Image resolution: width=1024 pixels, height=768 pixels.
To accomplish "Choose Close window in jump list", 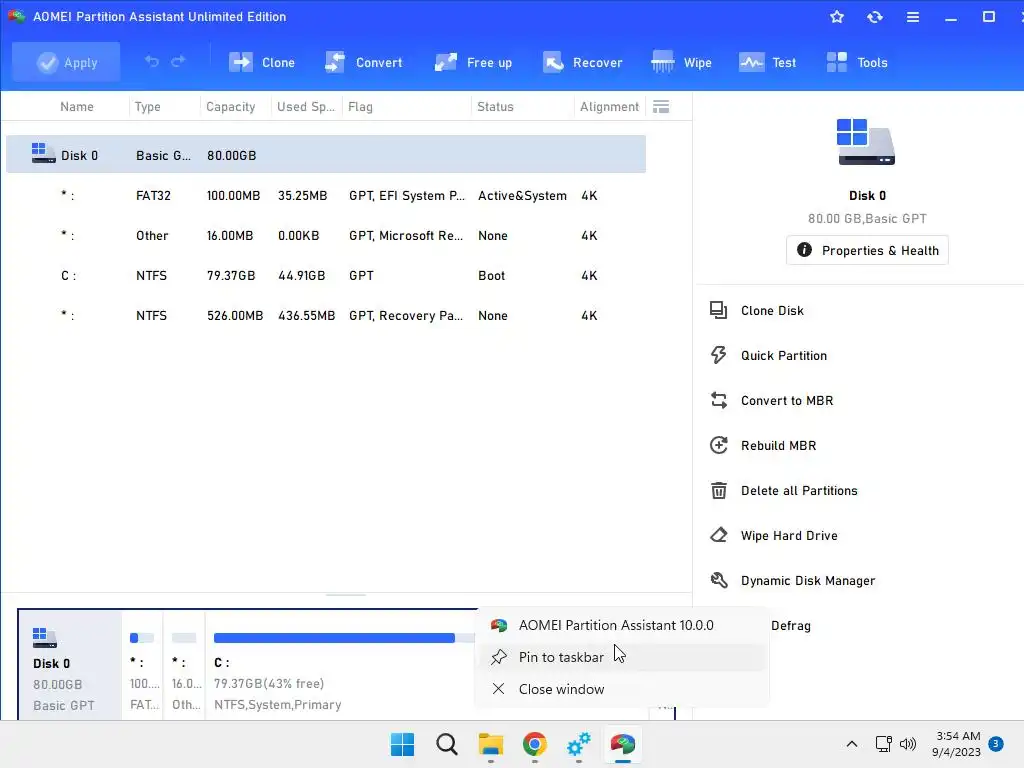I will coord(622,689).
